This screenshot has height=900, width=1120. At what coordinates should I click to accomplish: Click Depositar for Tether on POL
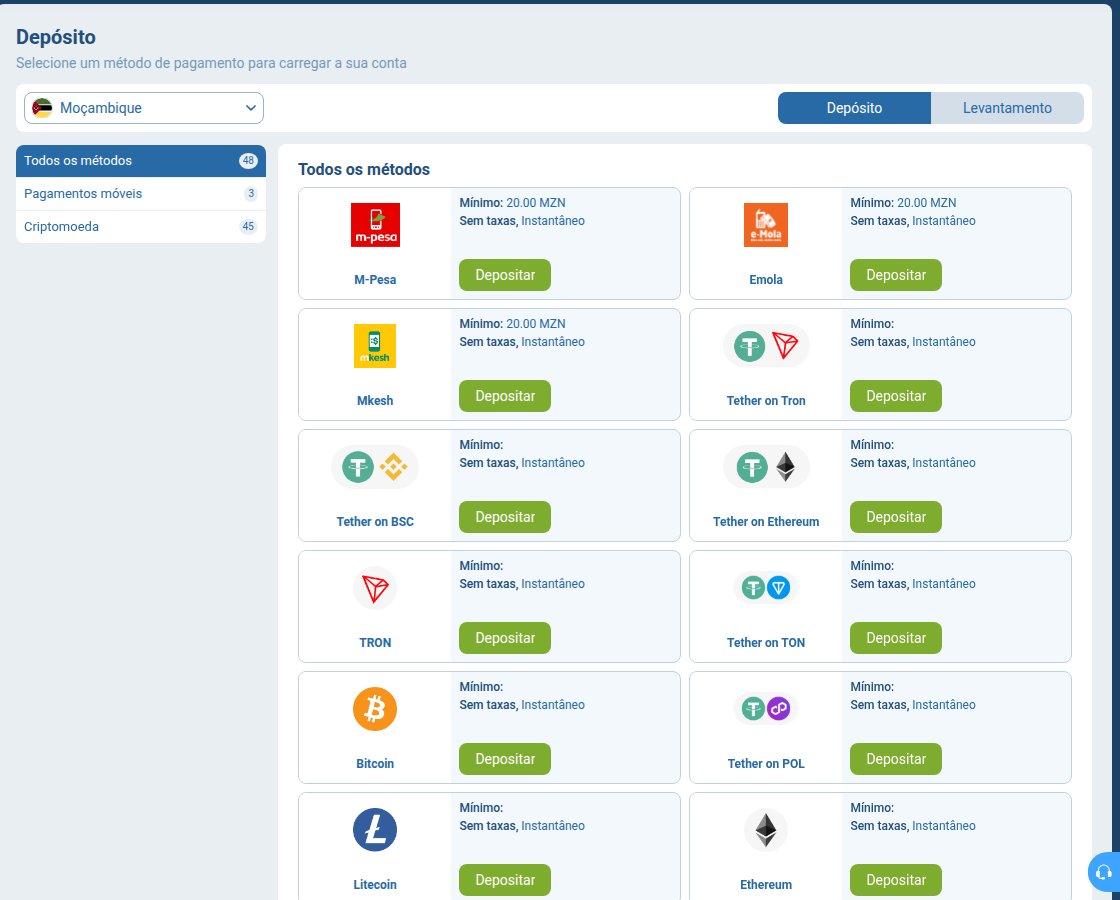click(896, 759)
